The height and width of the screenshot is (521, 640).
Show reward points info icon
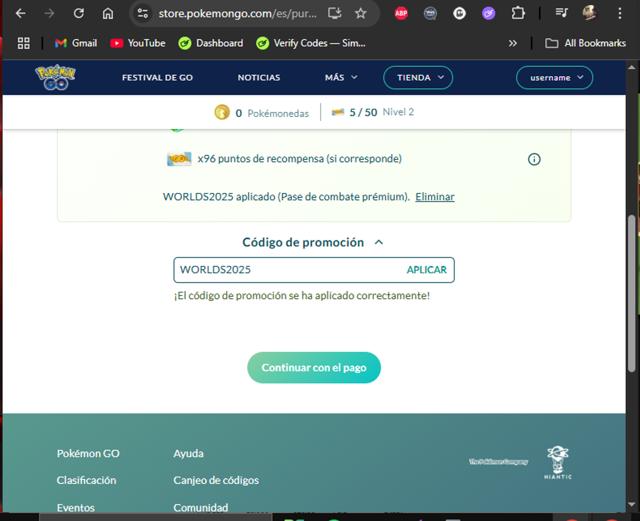pos(534,159)
